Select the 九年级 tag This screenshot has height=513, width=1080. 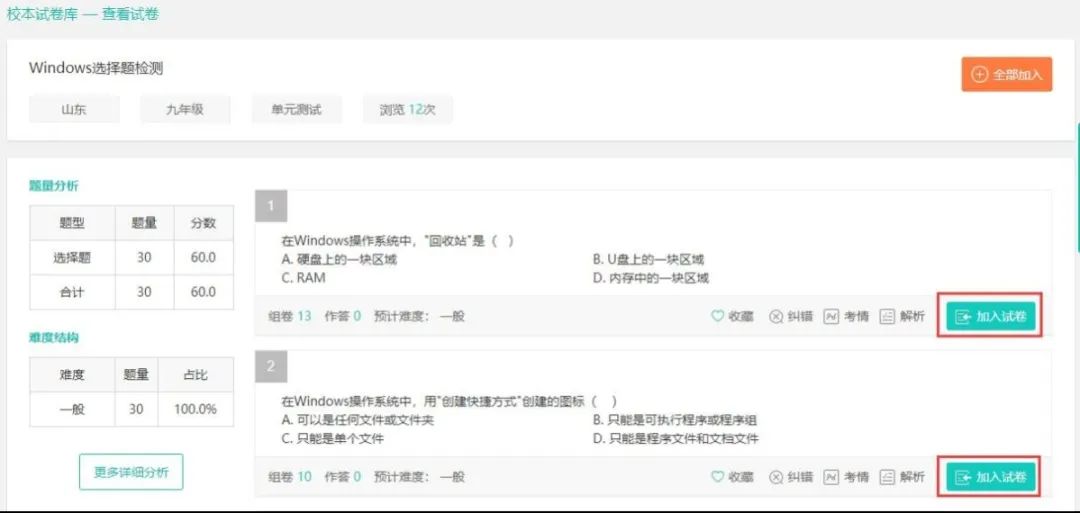point(185,109)
